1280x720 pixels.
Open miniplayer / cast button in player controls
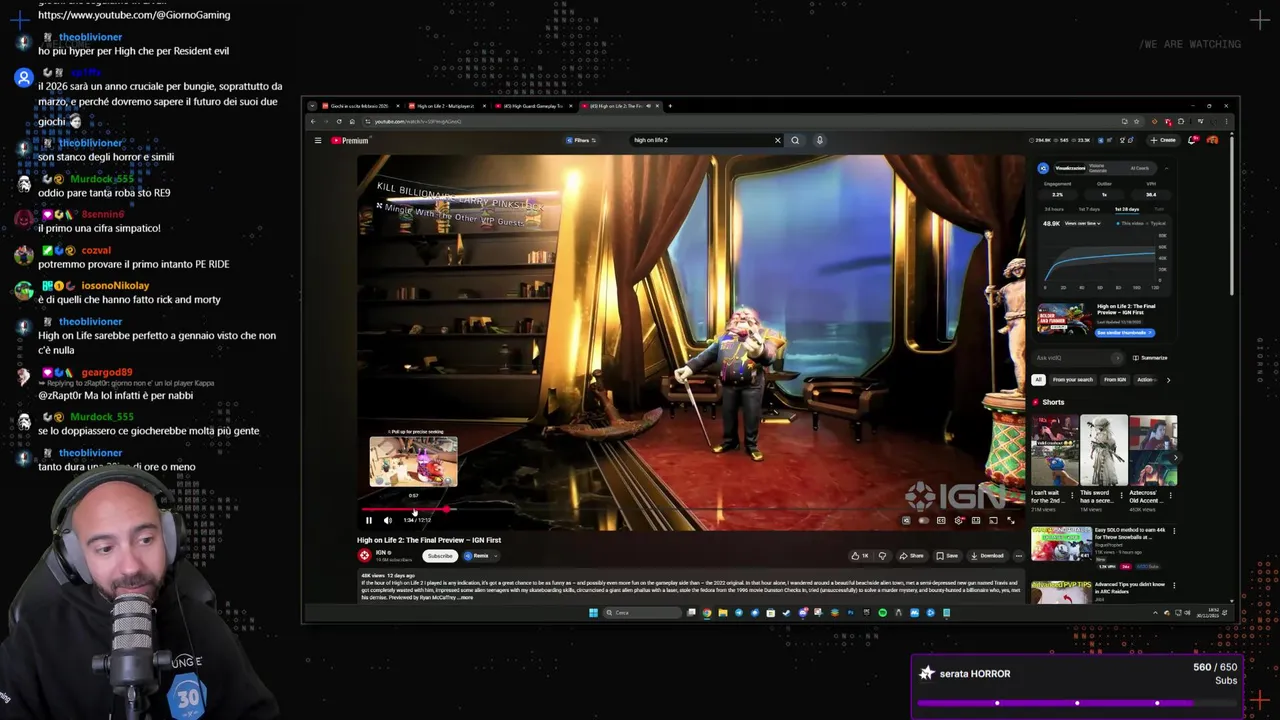(x=993, y=520)
